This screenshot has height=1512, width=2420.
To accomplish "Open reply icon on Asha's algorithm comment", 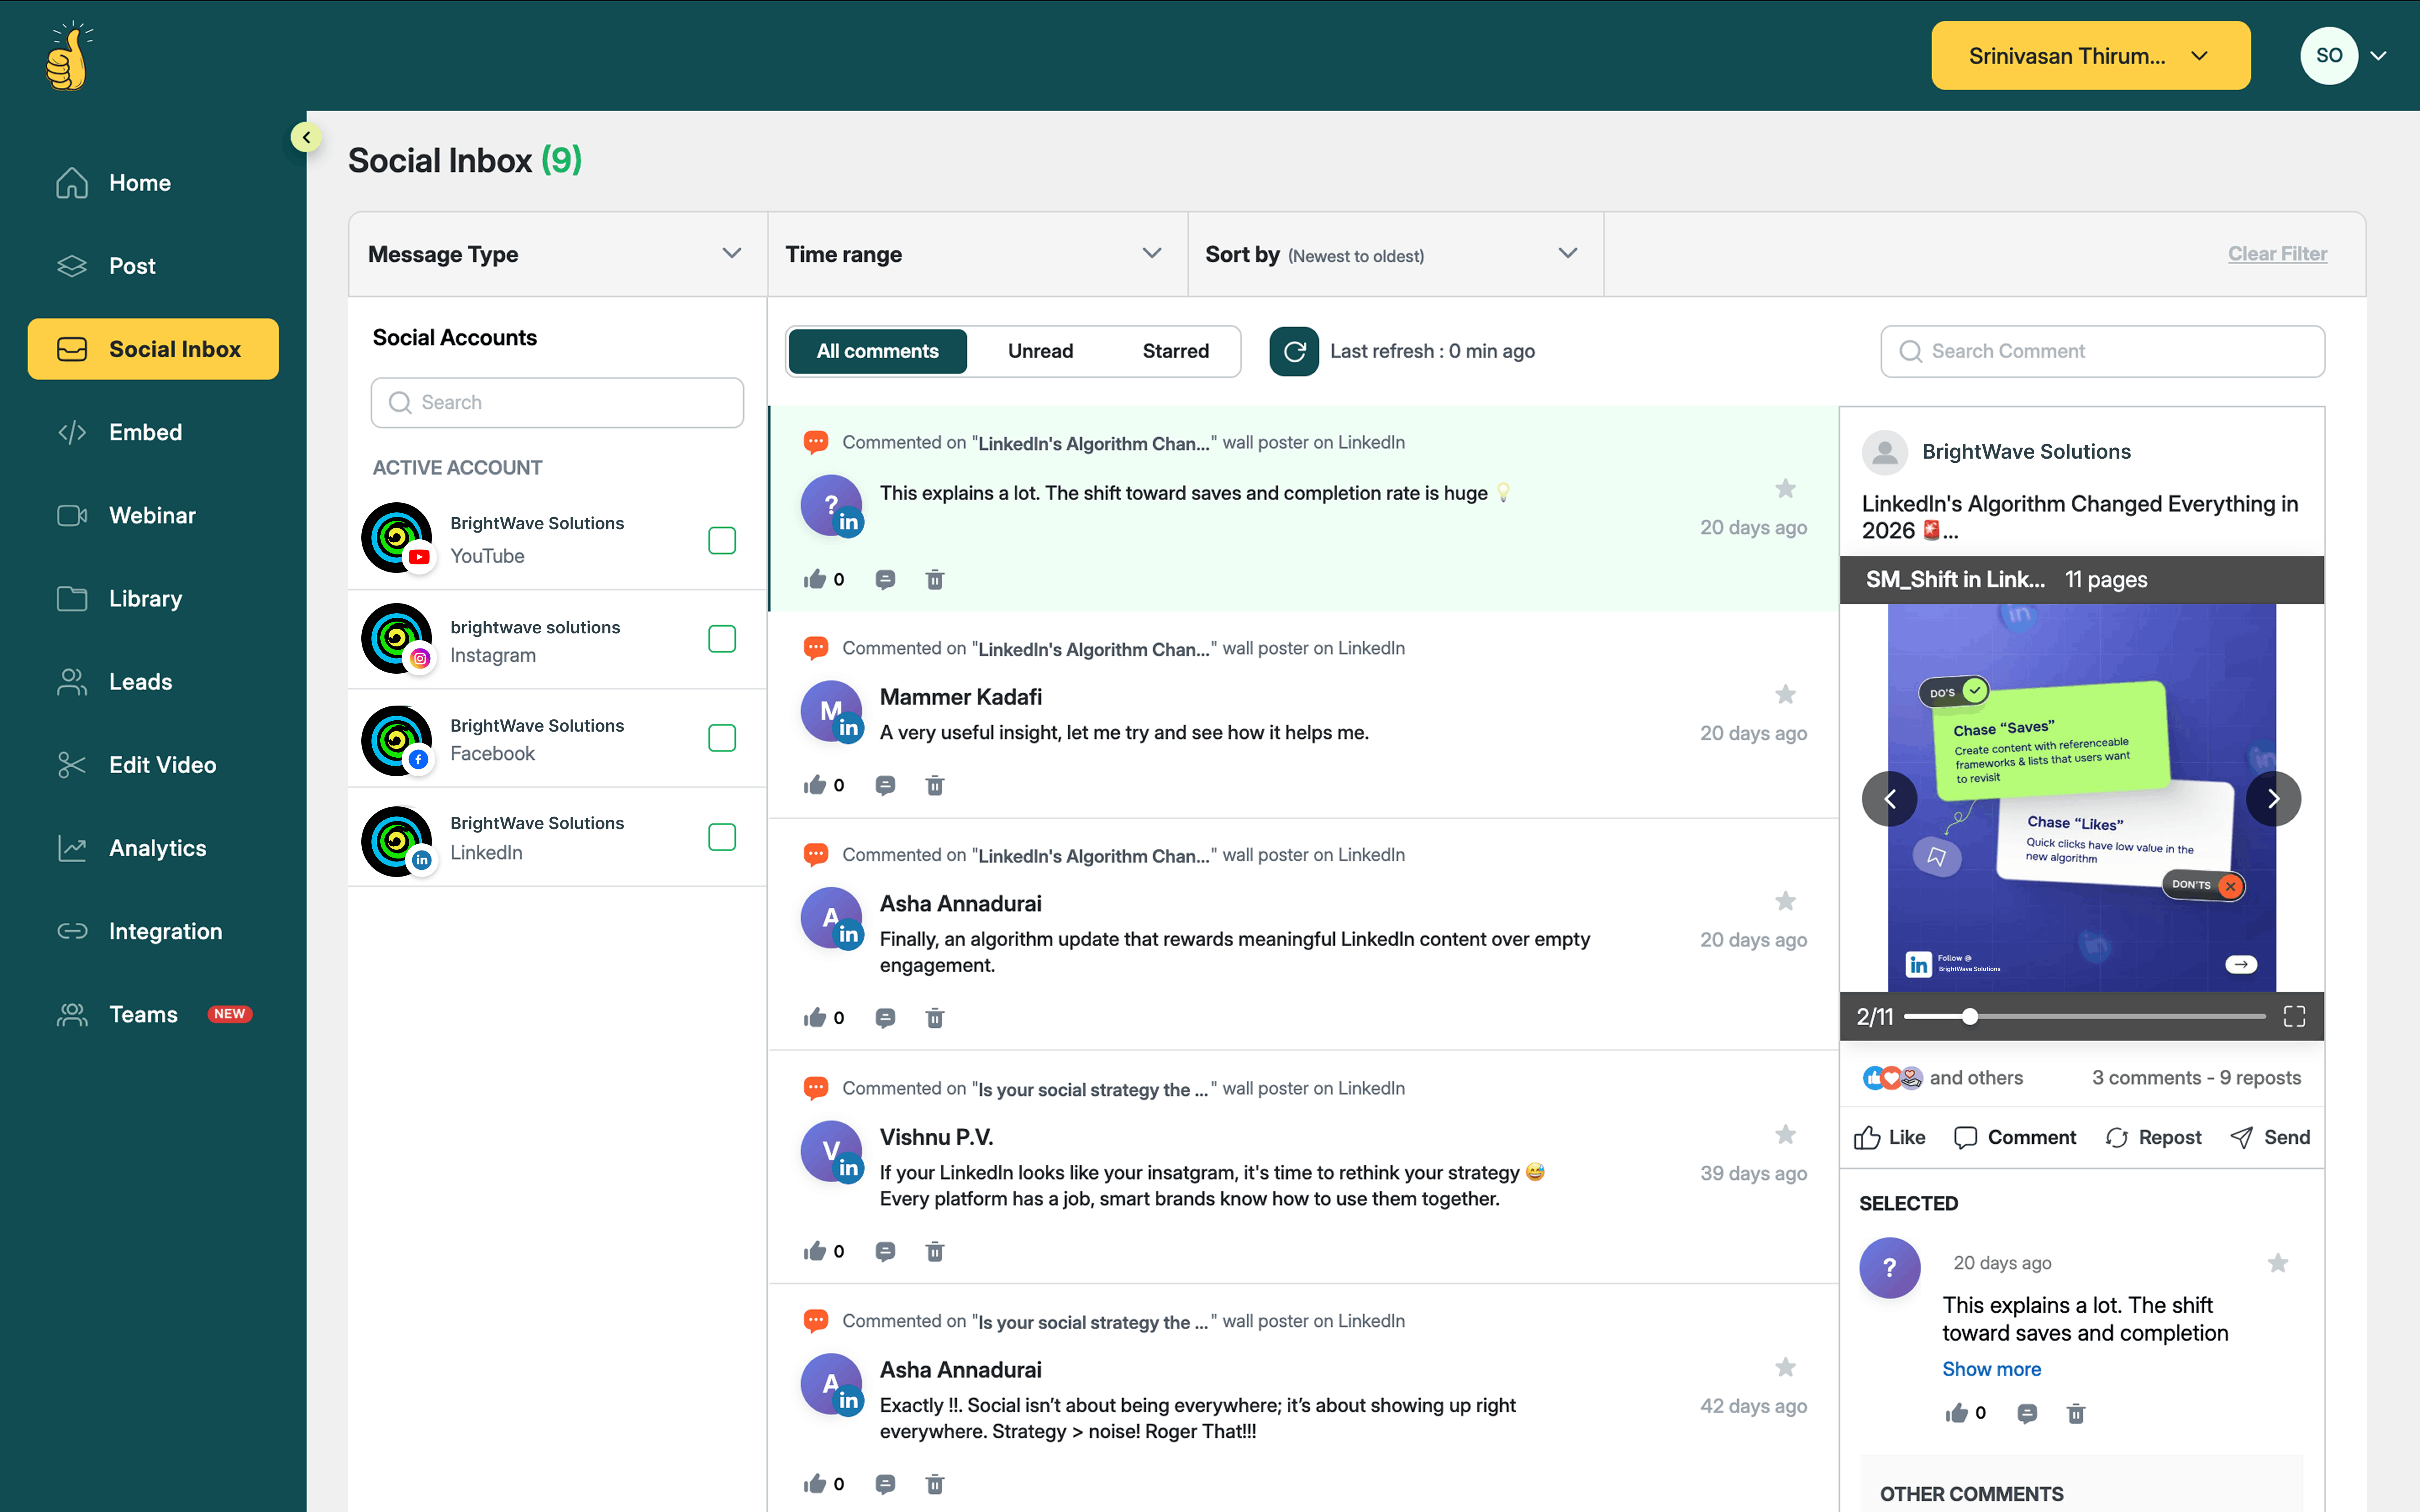I will coord(885,1018).
